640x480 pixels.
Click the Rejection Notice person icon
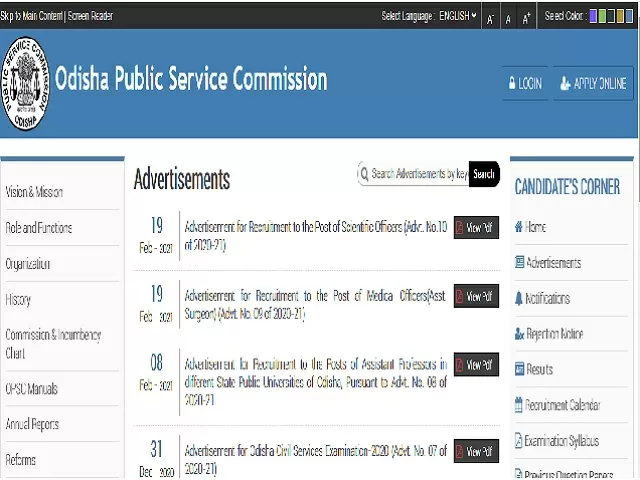pyautogui.click(x=519, y=334)
